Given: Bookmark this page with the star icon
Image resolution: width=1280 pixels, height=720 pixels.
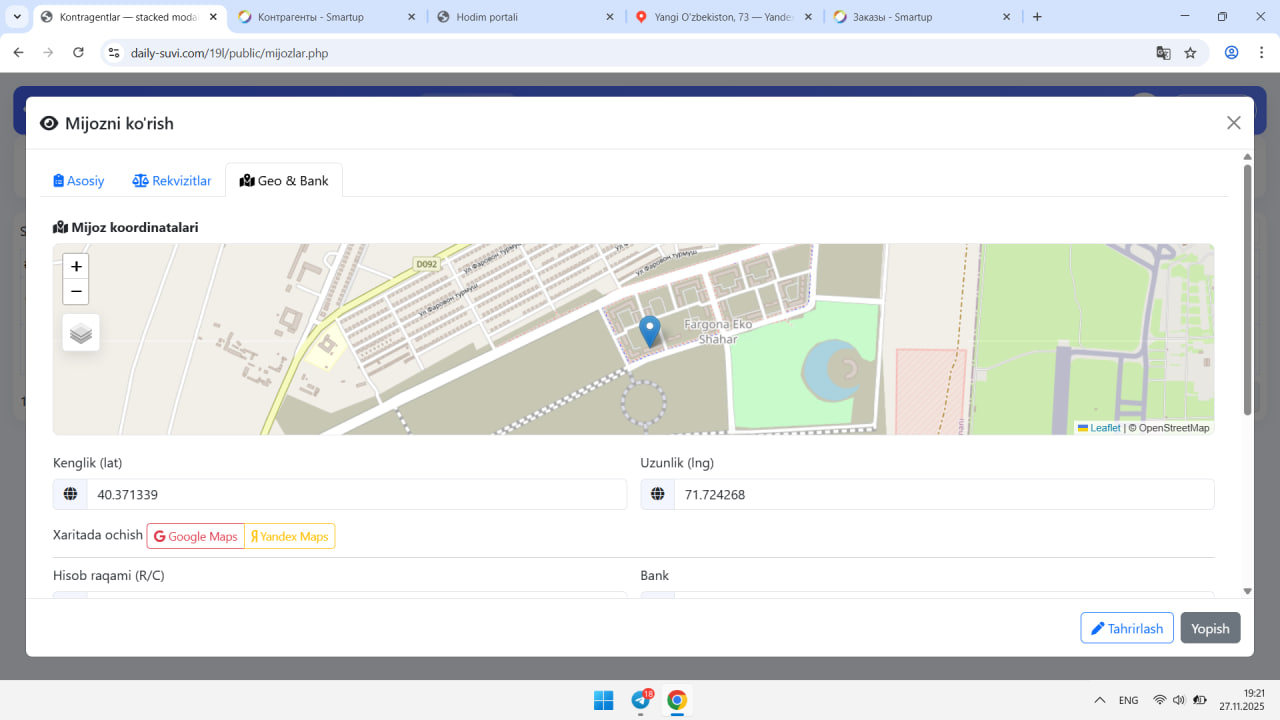Looking at the screenshot, I should pyautogui.click(x=1190, y=53).
